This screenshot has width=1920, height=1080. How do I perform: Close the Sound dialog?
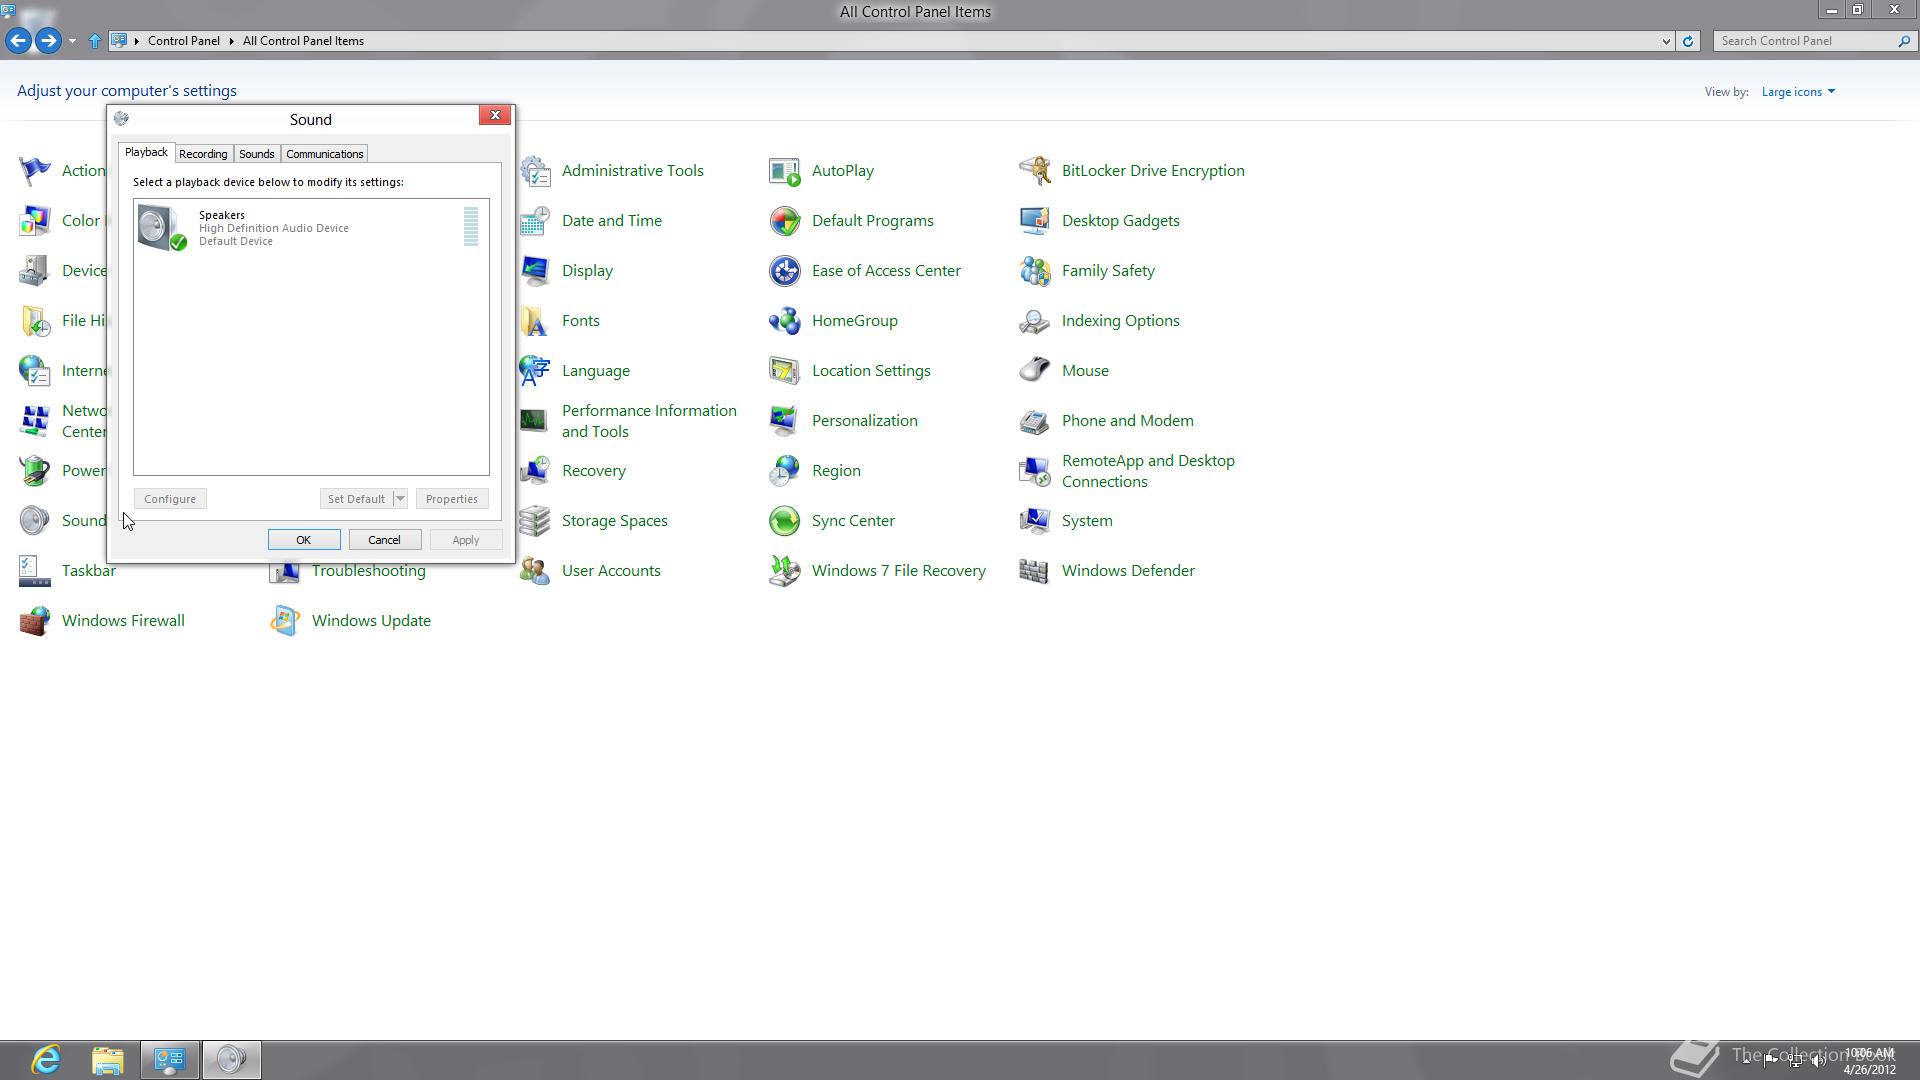(495, 115)
